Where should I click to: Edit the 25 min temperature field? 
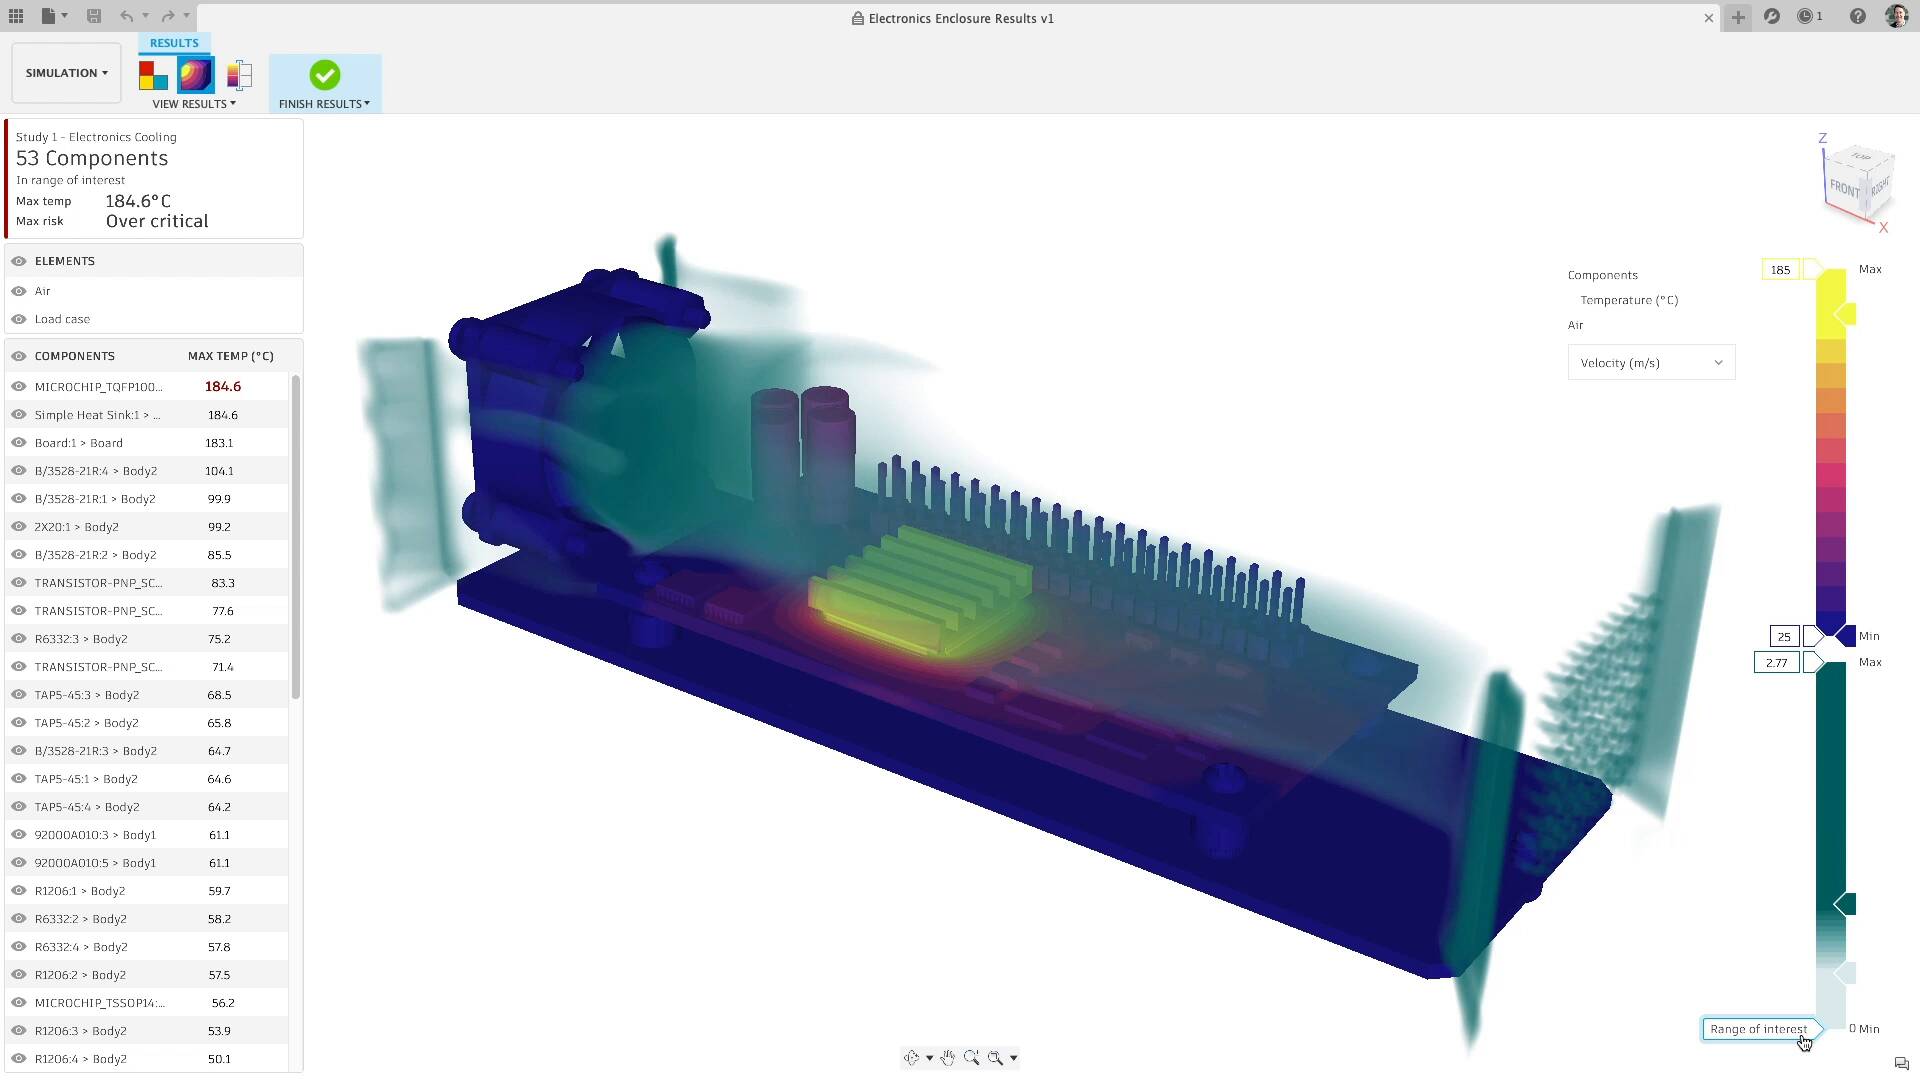point(1784,637)
